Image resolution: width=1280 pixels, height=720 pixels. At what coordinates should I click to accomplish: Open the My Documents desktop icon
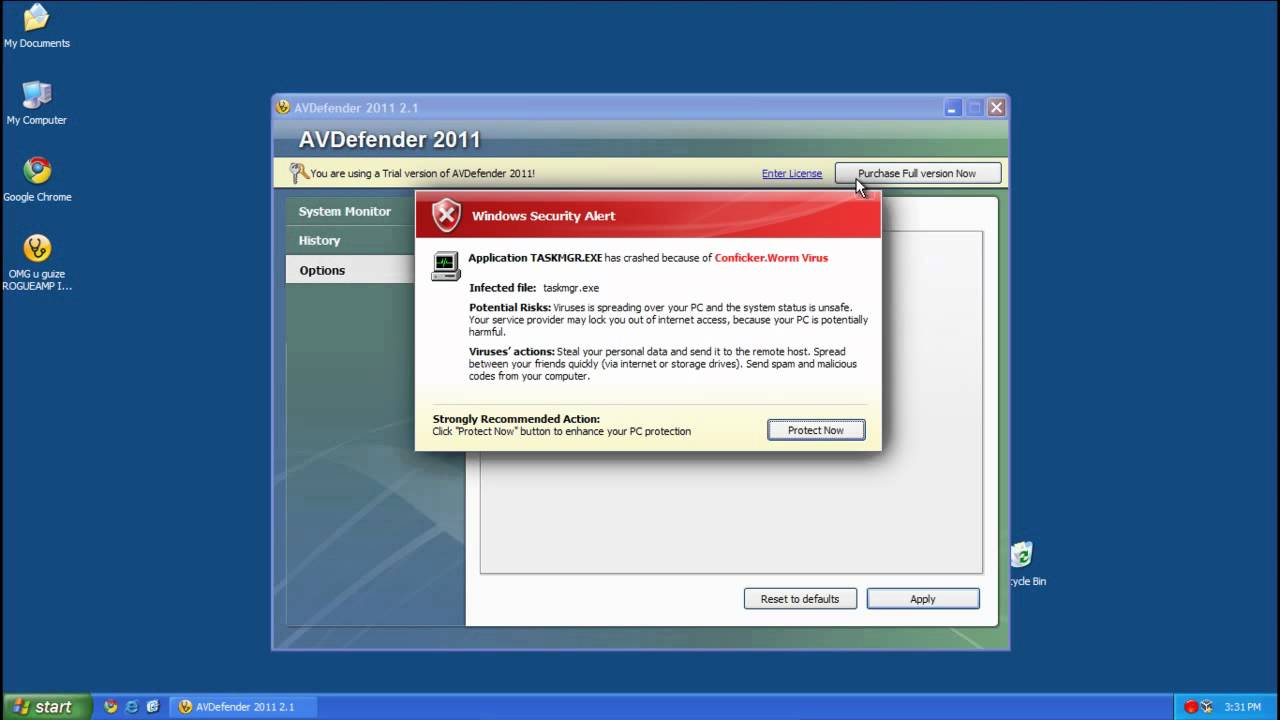coord(37,27)
